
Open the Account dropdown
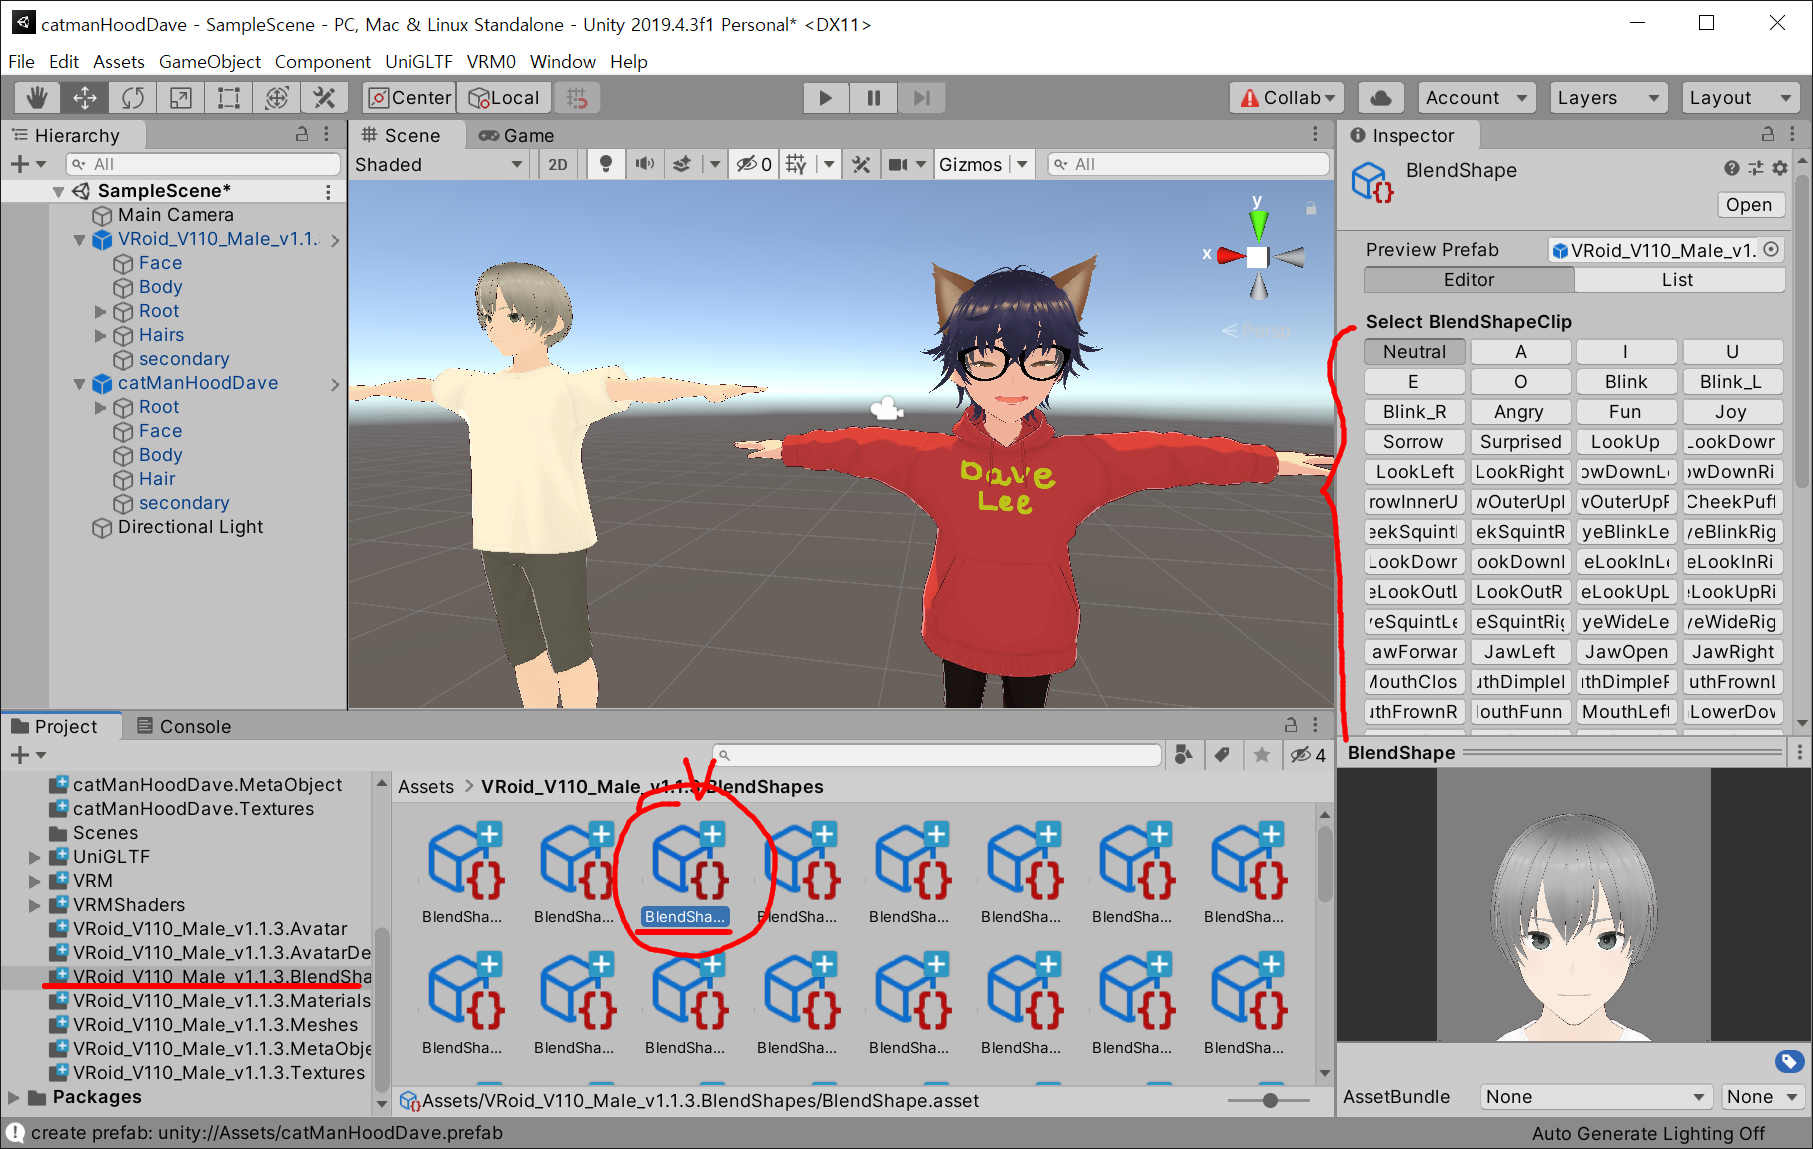1476,98
